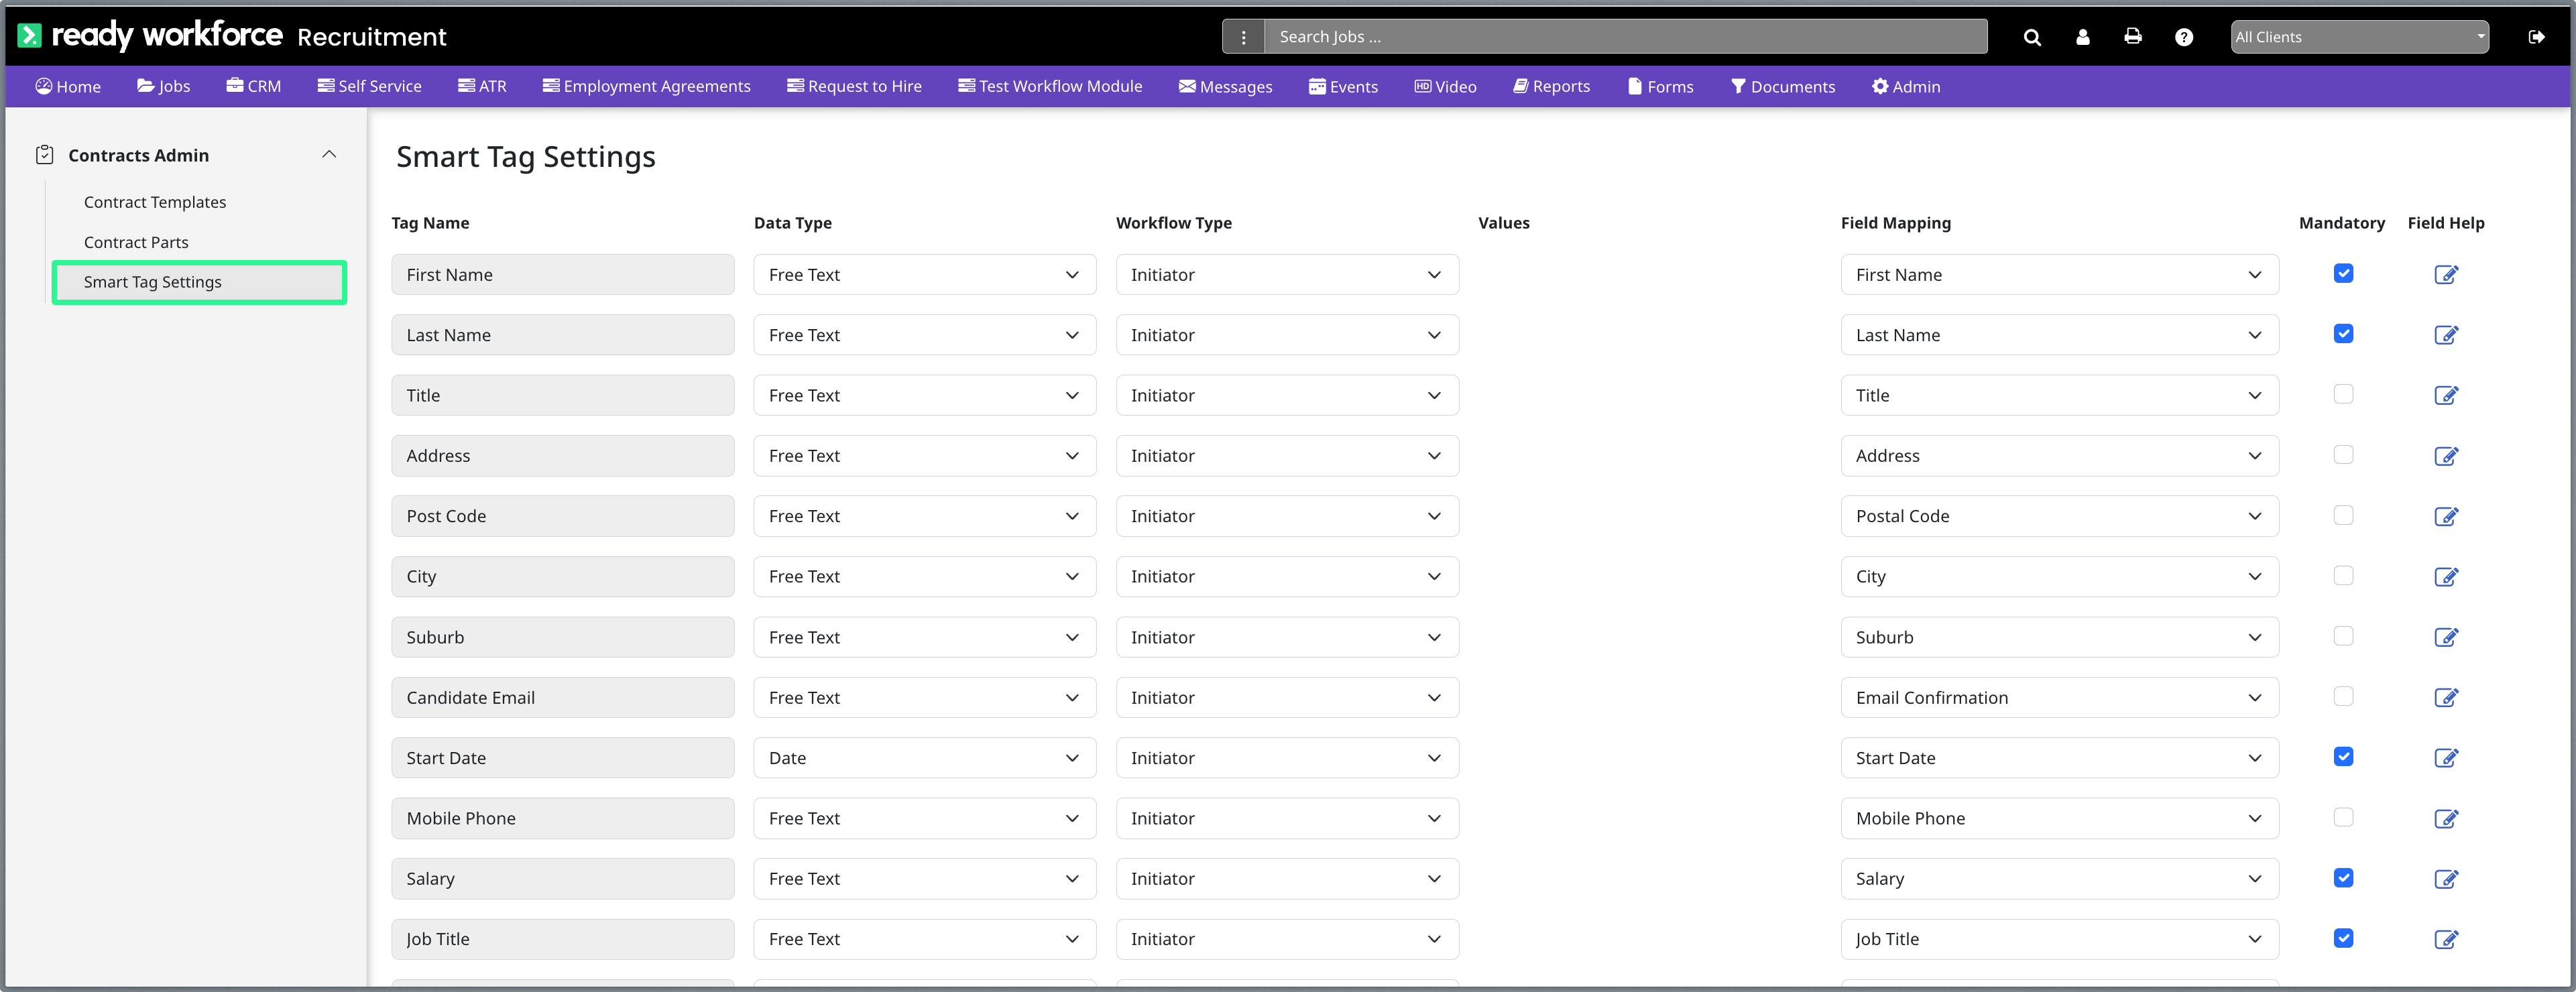Open the search options three-dot button
This screenshot has width=2576, height=992.
[1243, 37]
